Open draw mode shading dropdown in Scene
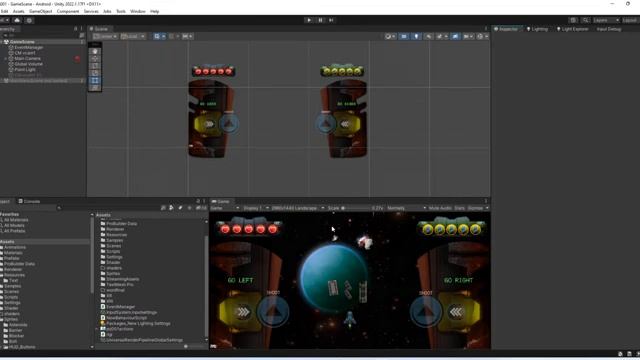This screenshot has height=360, width=640. [x=390, y=36]
